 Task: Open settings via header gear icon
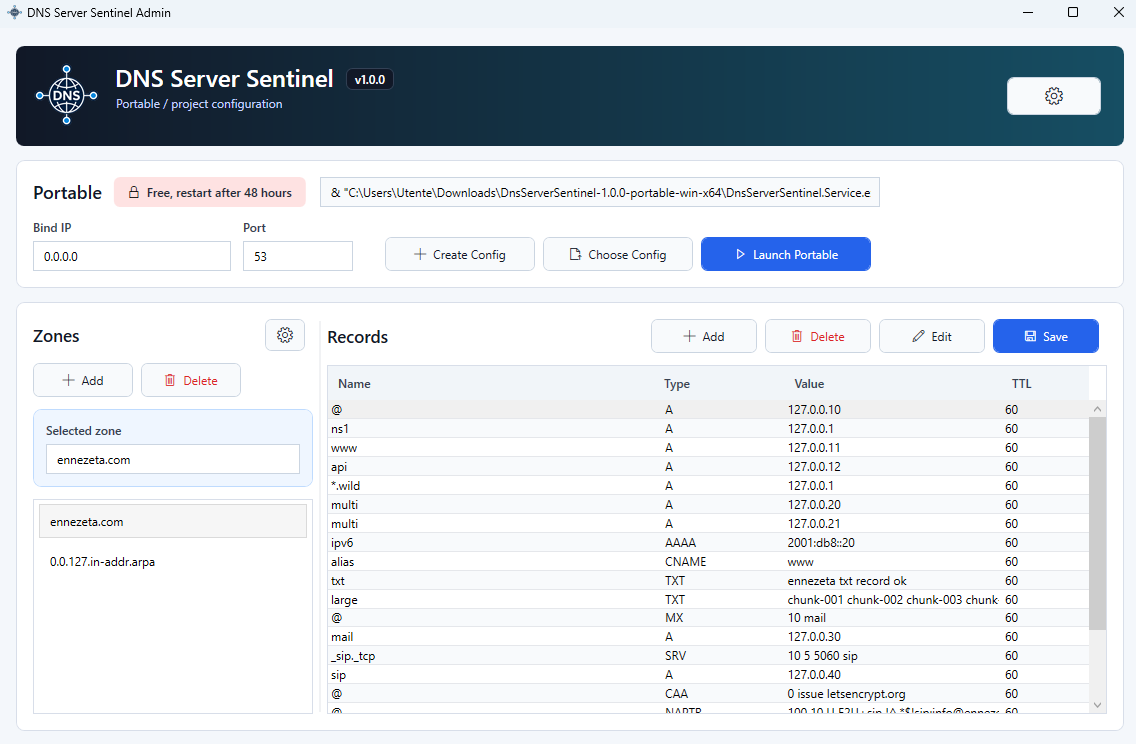[1053, 96]
